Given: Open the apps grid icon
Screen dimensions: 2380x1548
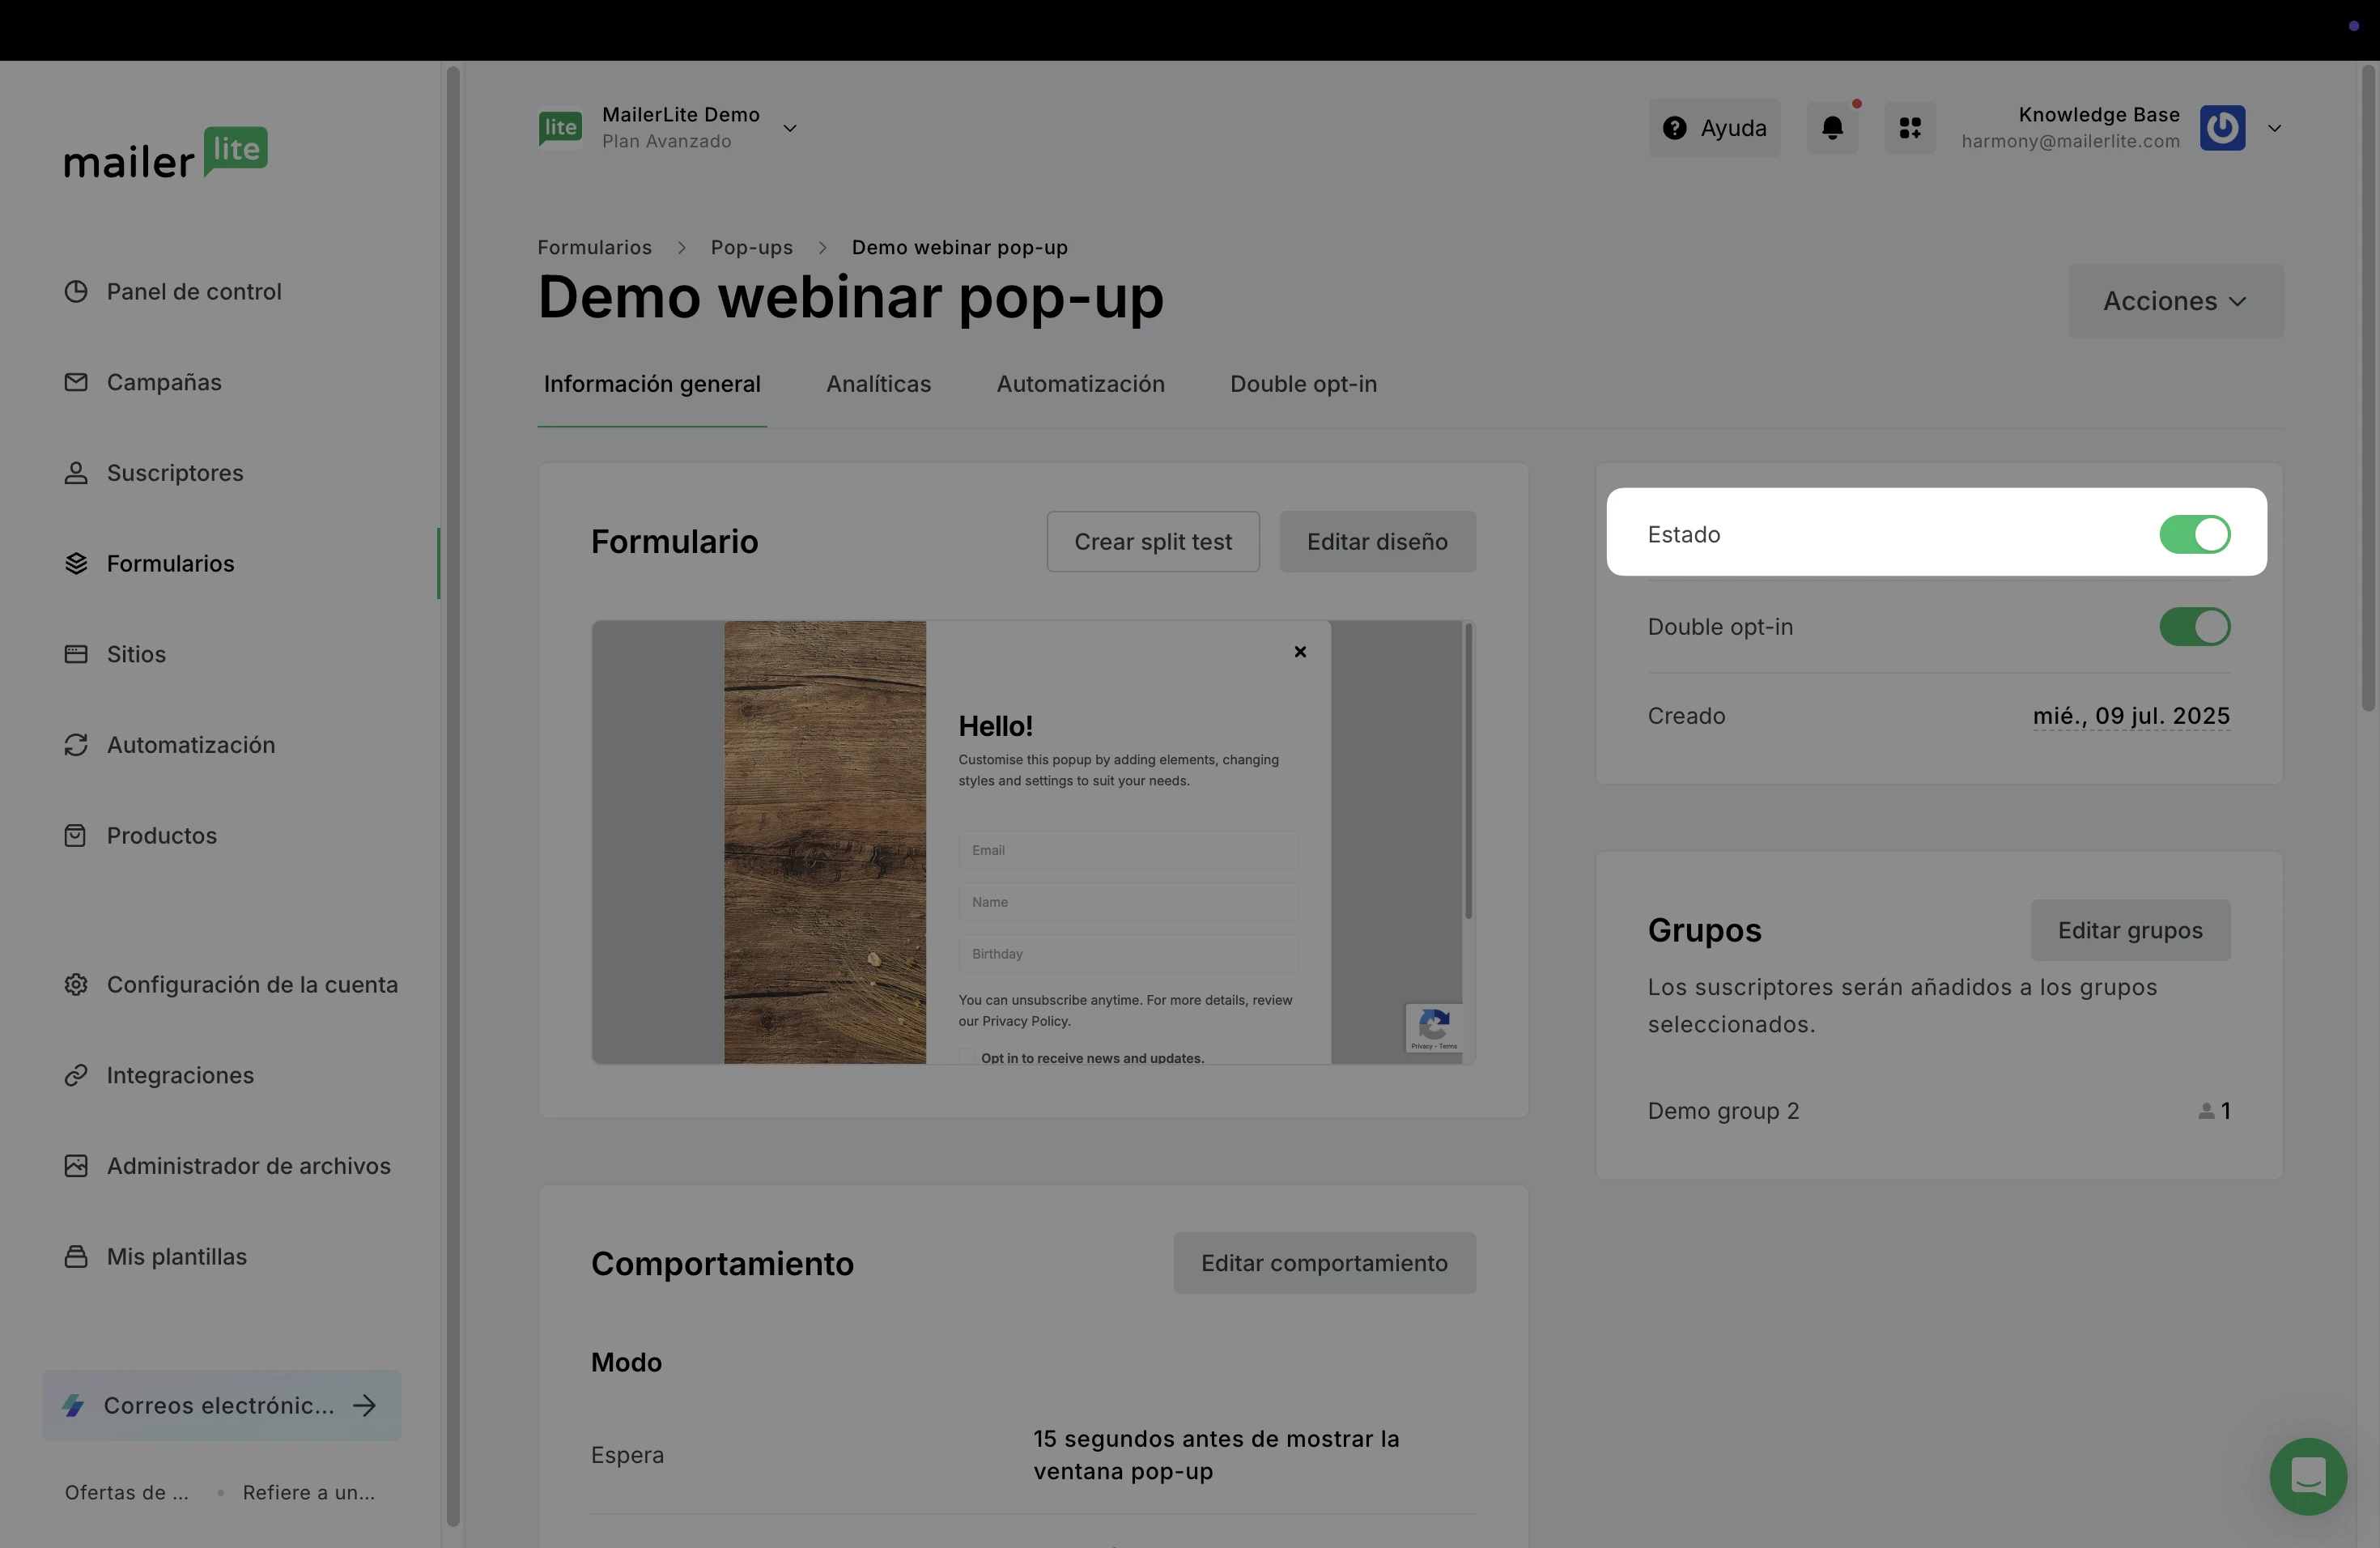Looking at the screenshot, I should coord(1910,128).
